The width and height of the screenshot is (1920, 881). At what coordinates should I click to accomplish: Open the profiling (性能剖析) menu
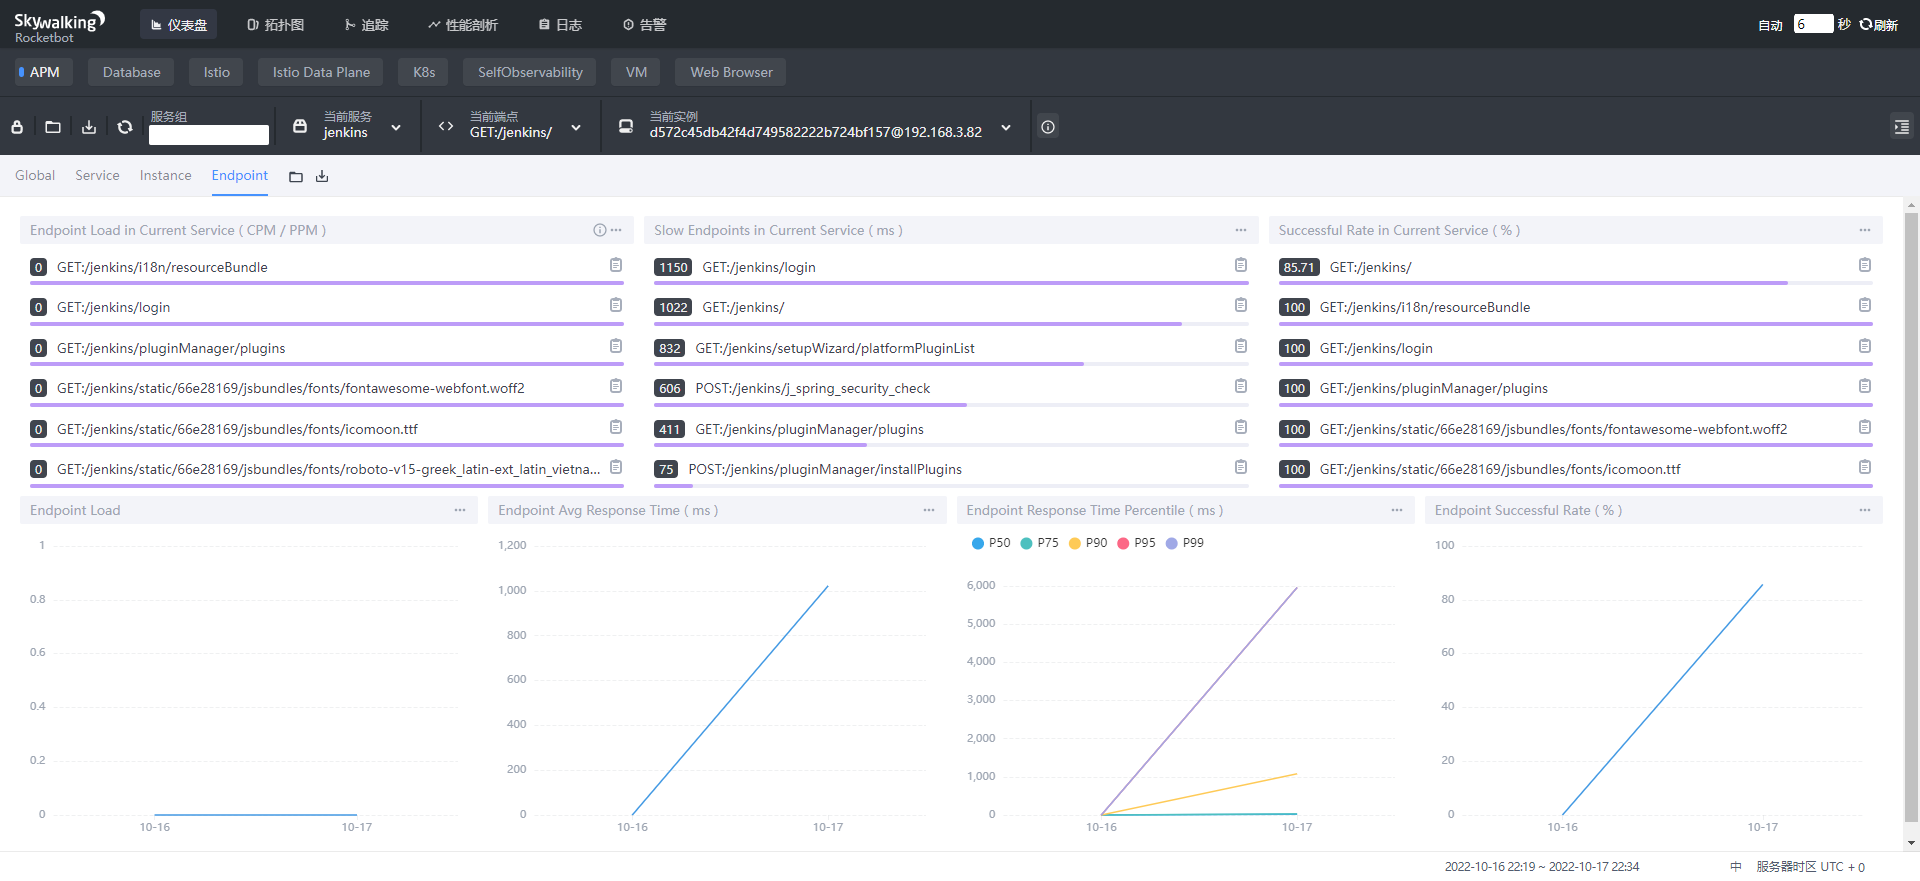point(462,25)
